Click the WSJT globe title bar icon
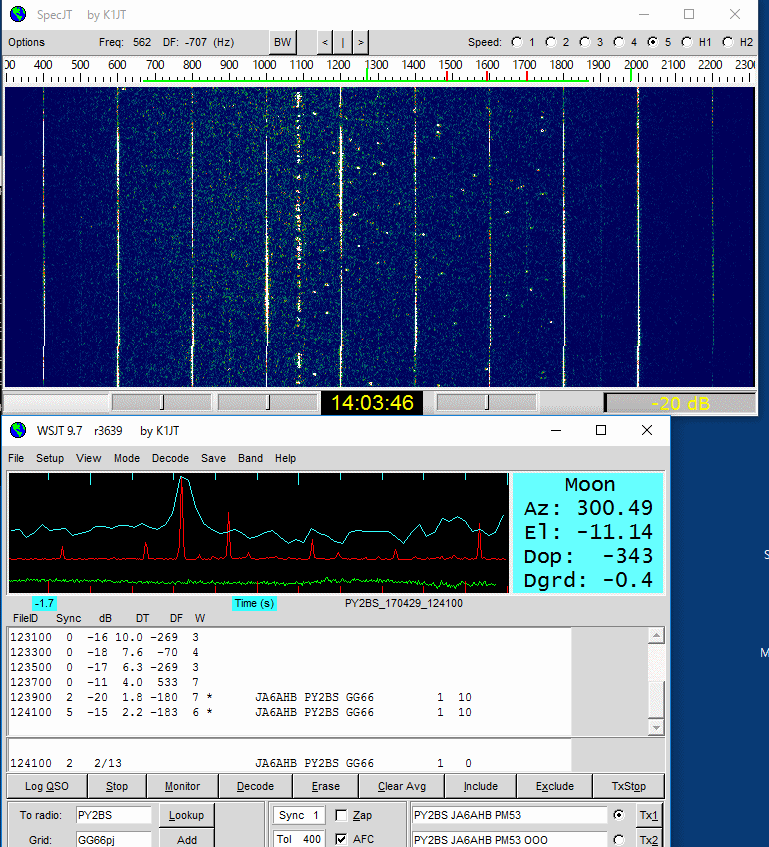 pyautogui.click(x=17, y=430)
